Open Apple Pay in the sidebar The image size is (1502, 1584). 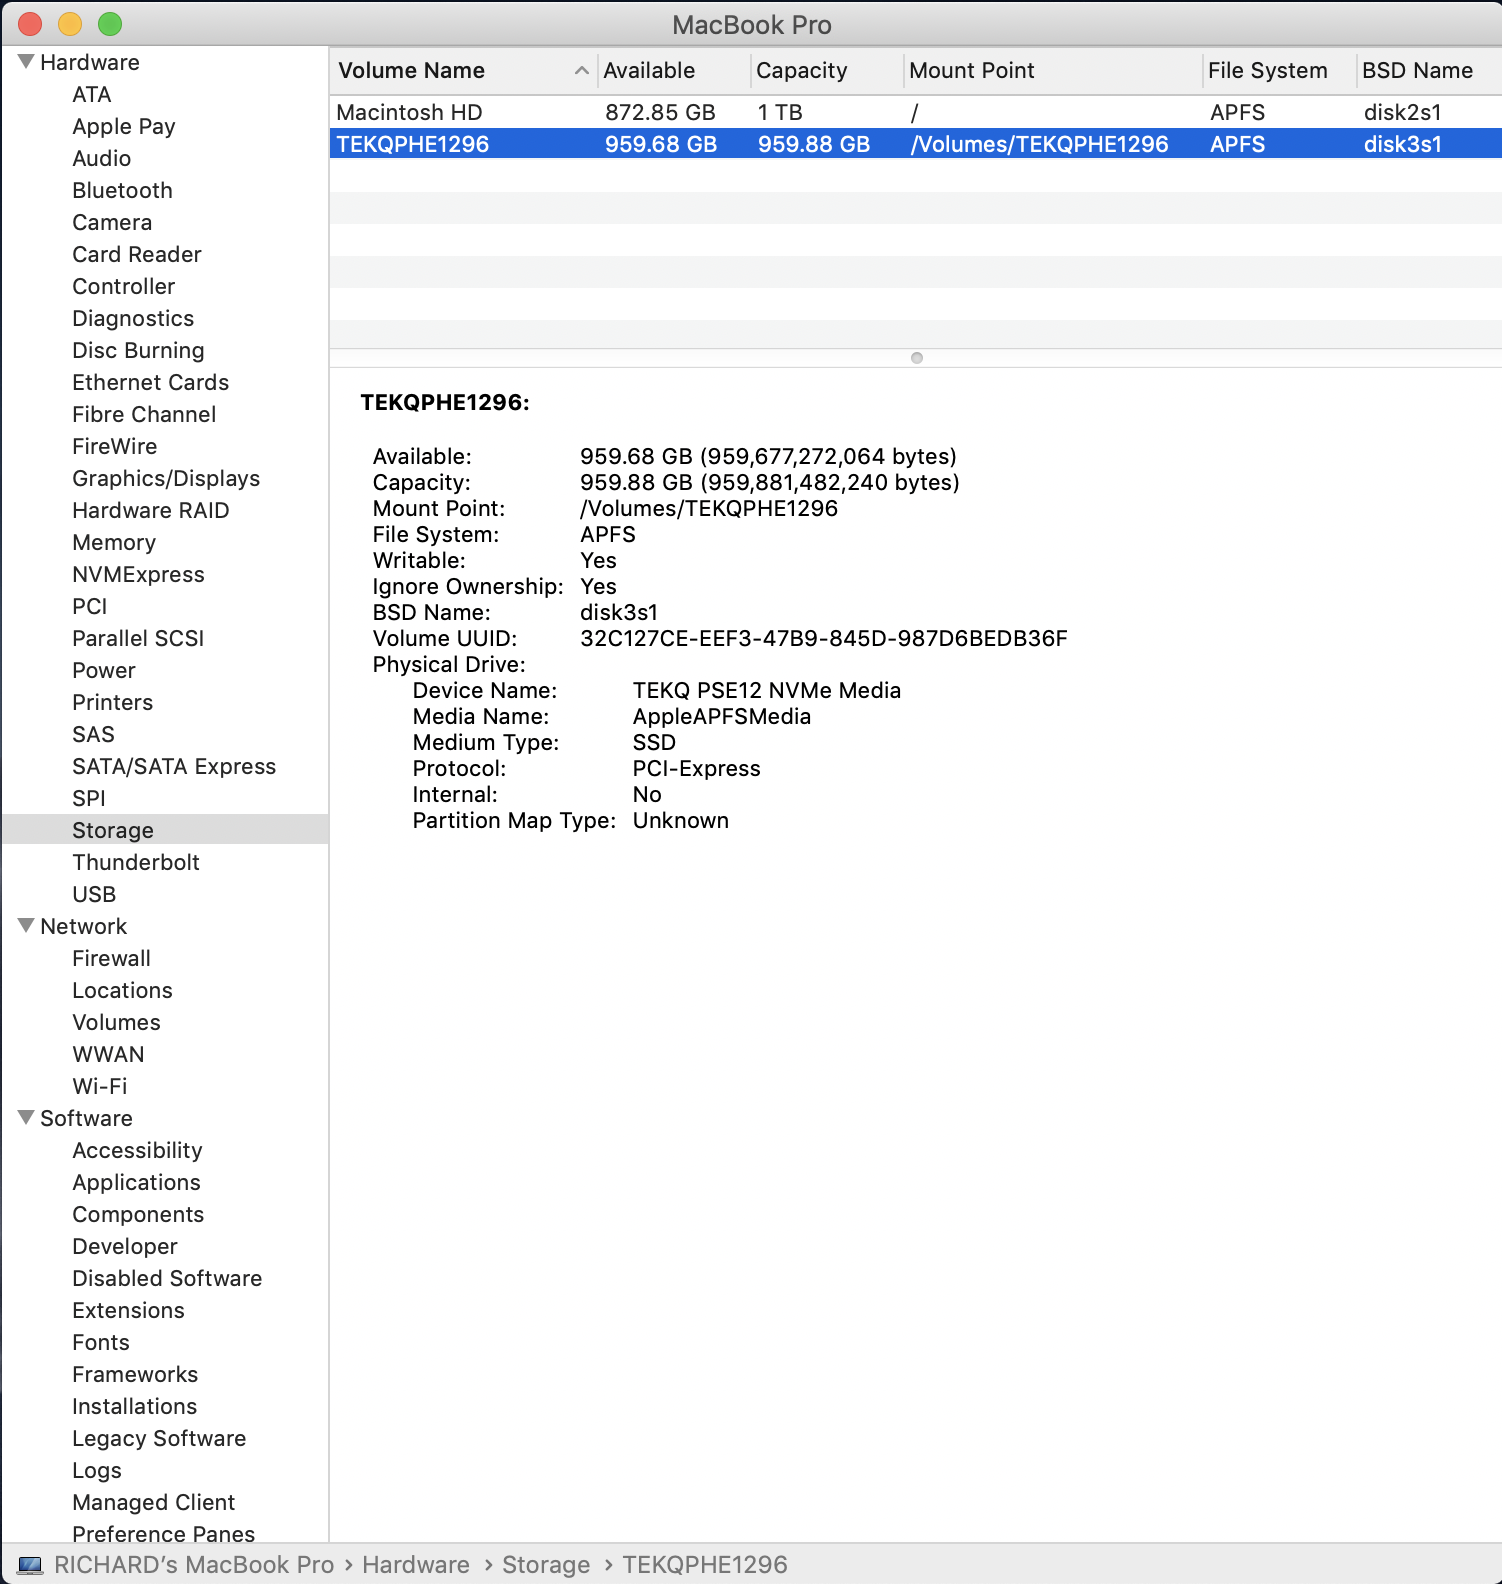coord(123,126)
